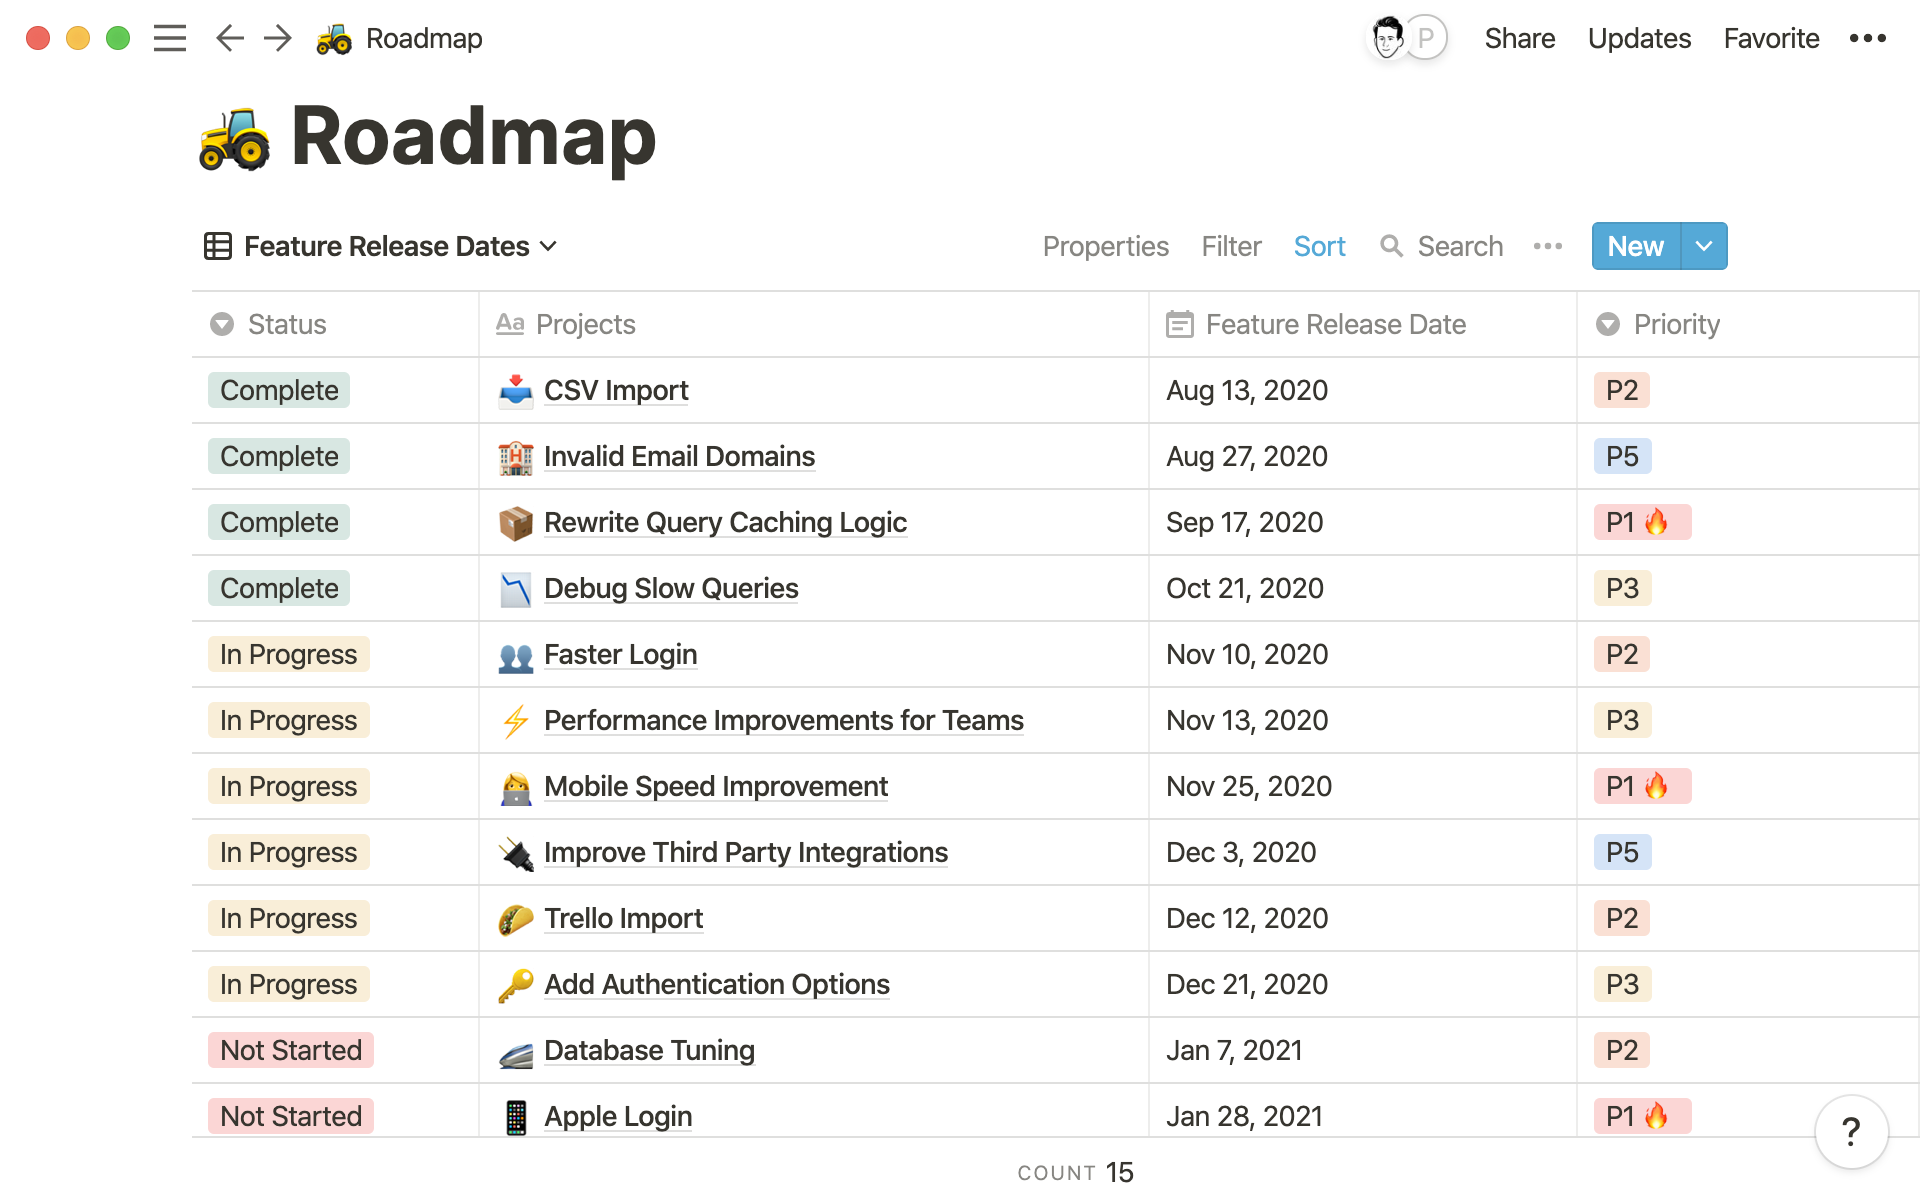
Task: Expand the Feature Release Dates view dropdown
Action: [549, 246]
